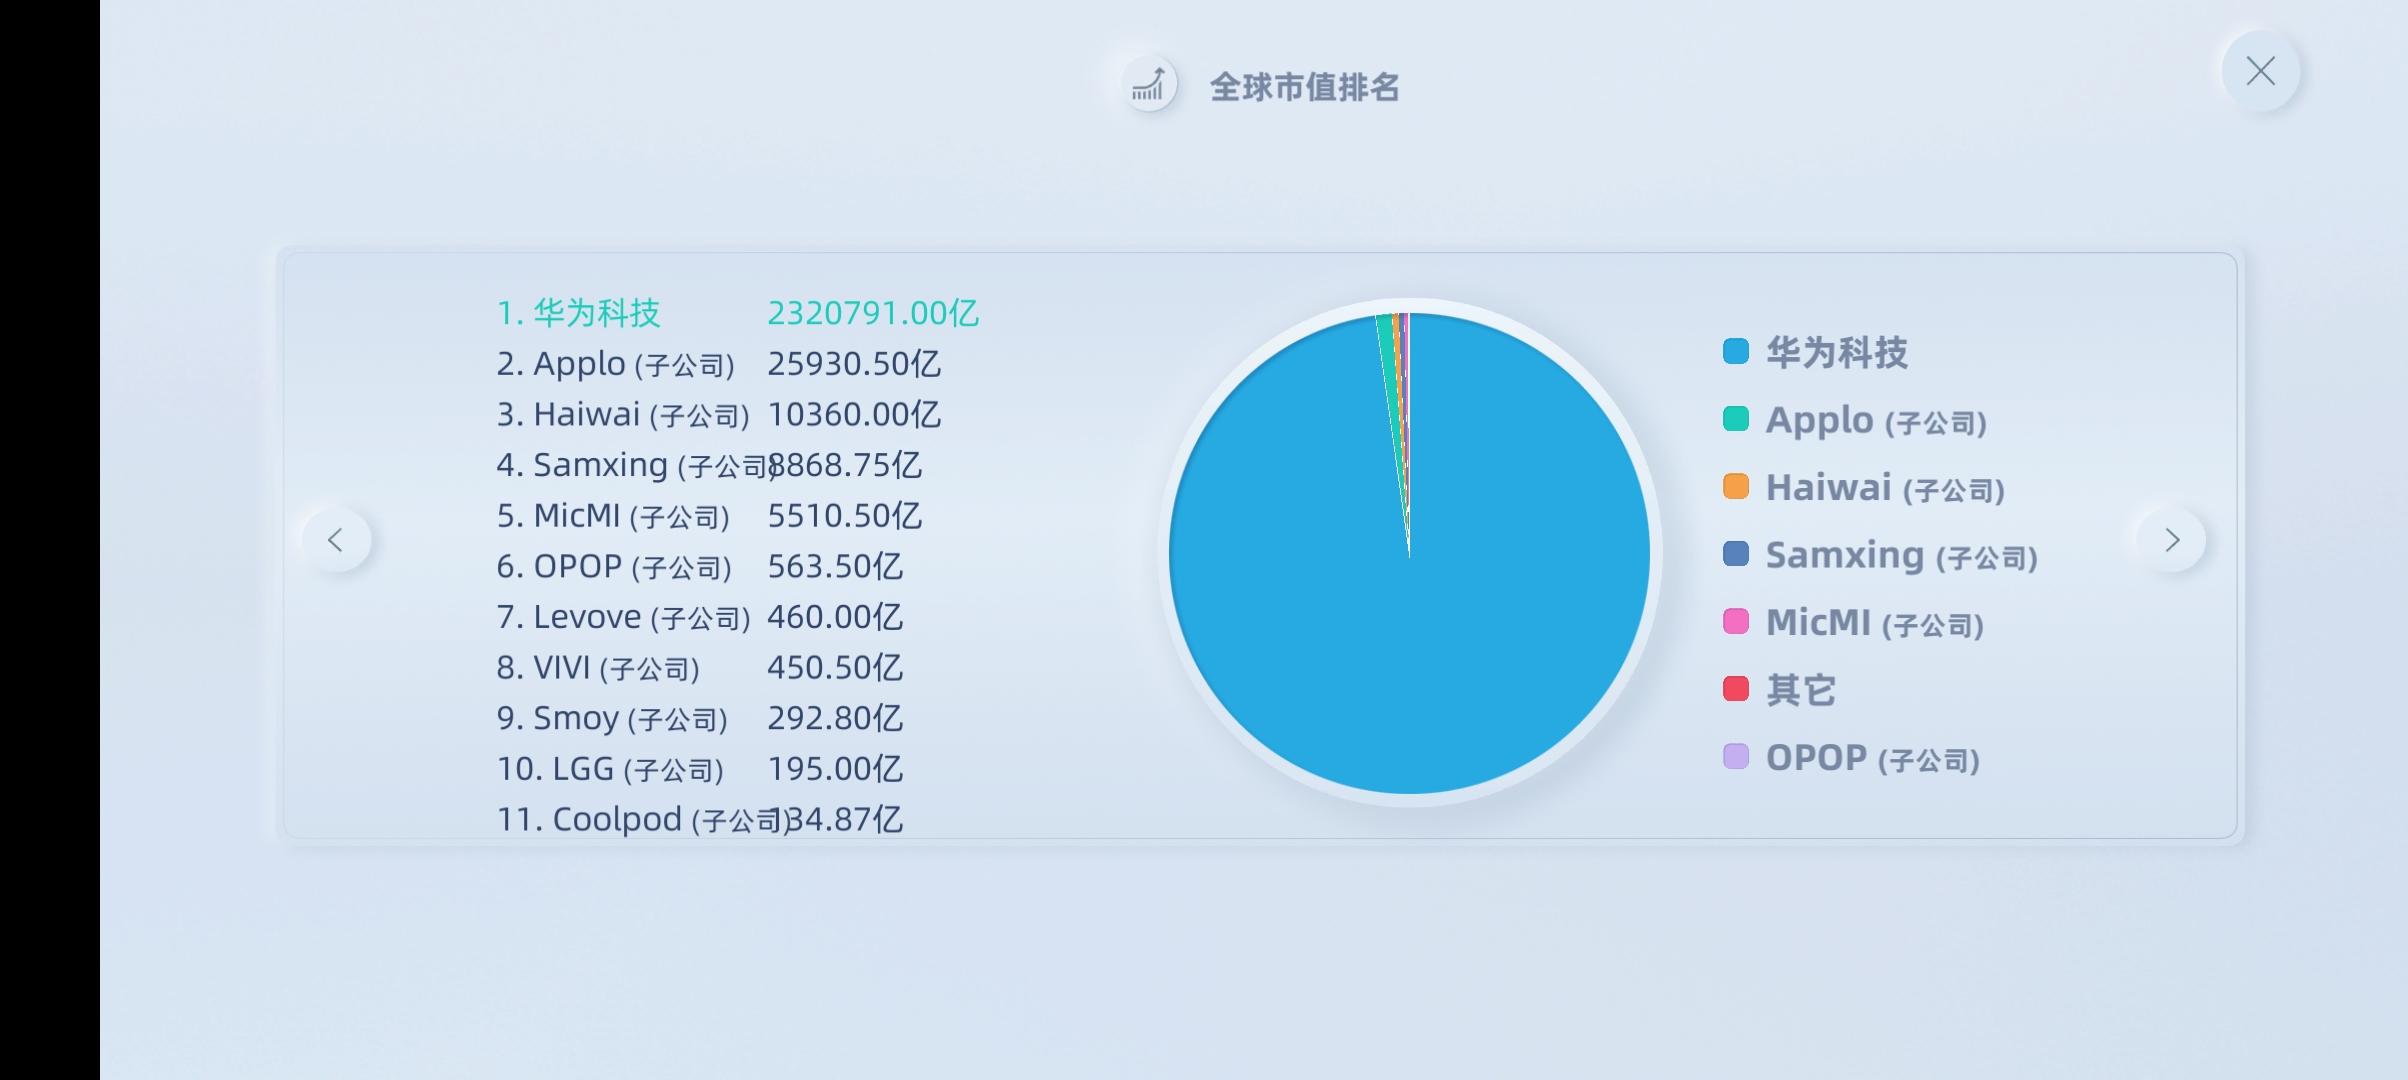The image size is (2408, 1080).
Task: Select the 8. VIVI (子公司) row
Action: (x=700, y=668)
